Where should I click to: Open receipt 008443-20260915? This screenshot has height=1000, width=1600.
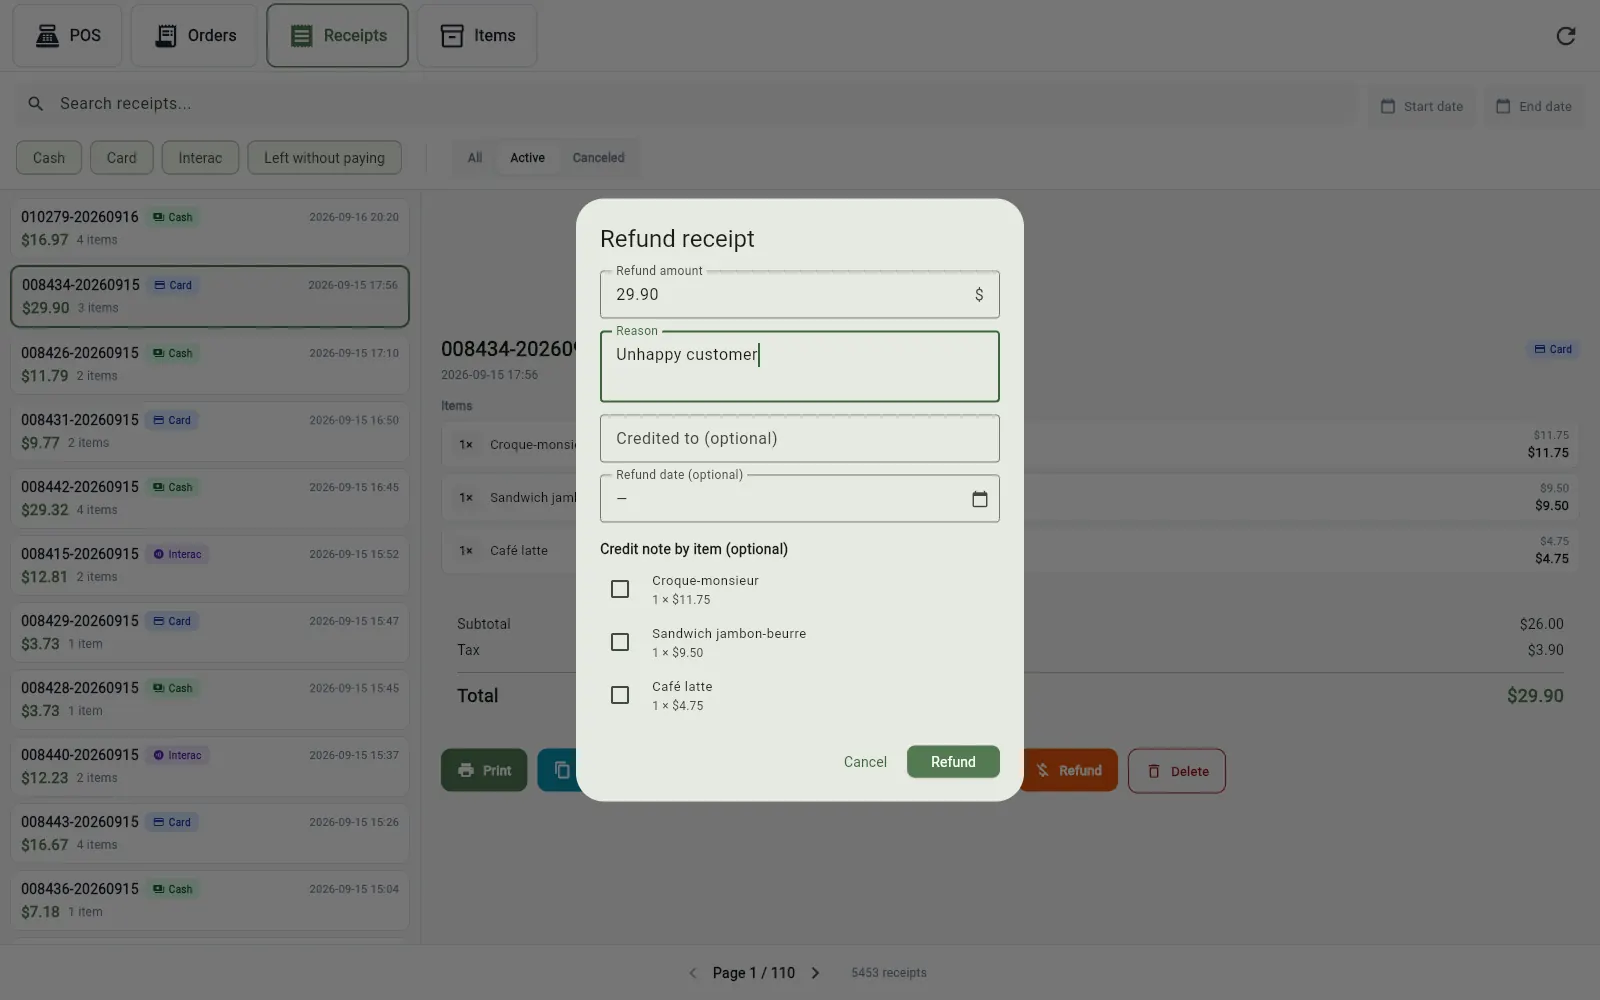pos(210,834)
